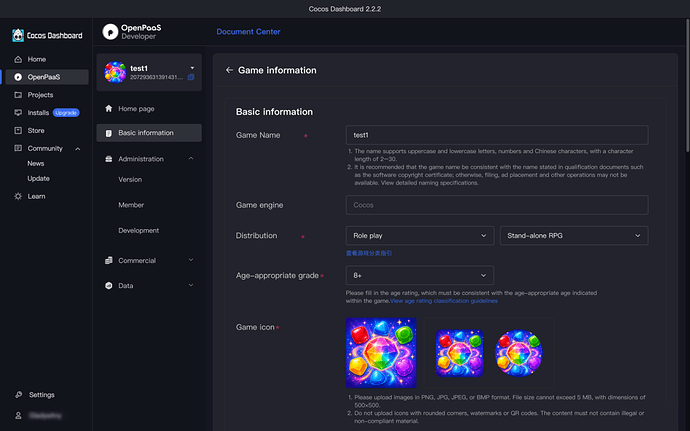Open the Document Center link
The image size is (690, 431).
point(248,32)
